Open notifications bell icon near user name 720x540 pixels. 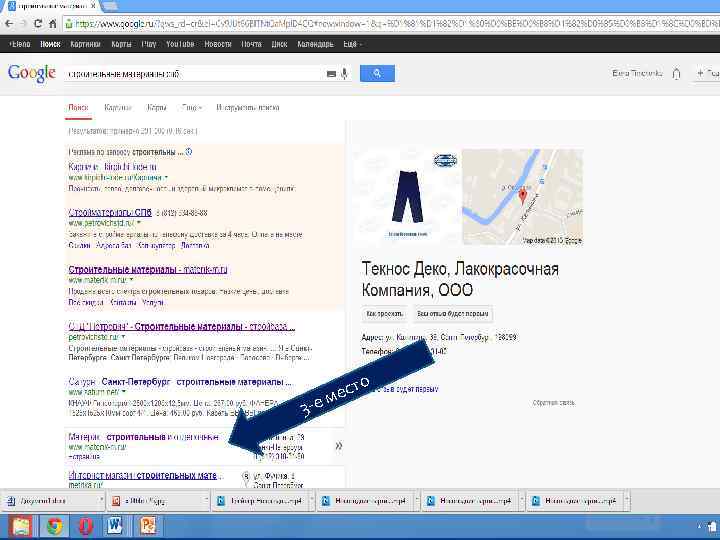click(x=676, y=73)
